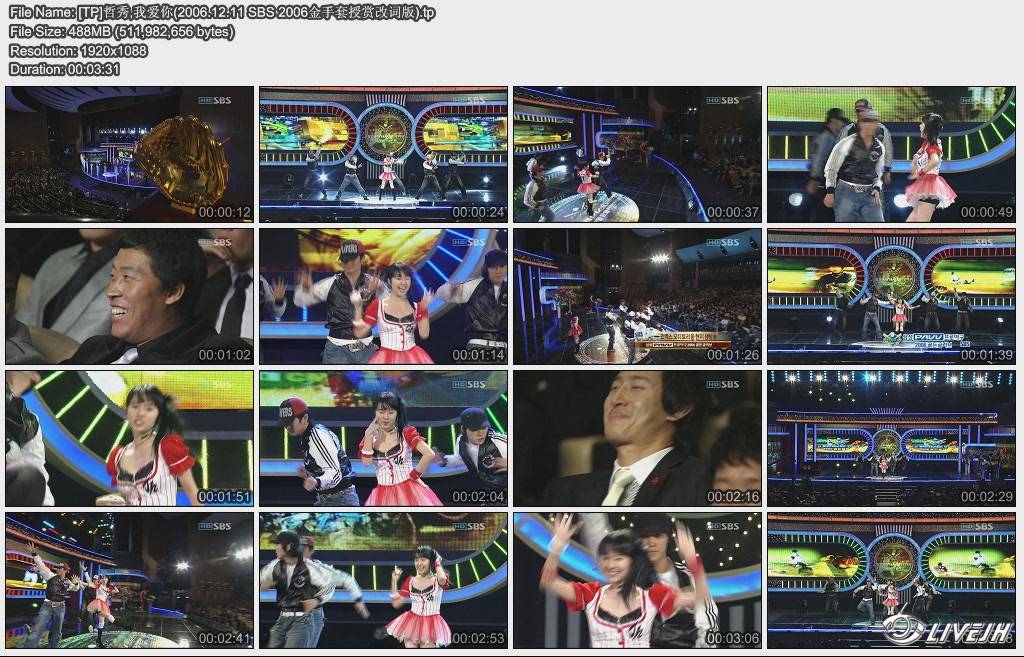Select the wide stage shot at 00:02:29
This screenshot has width=1024, height=657.
(891, 438)
